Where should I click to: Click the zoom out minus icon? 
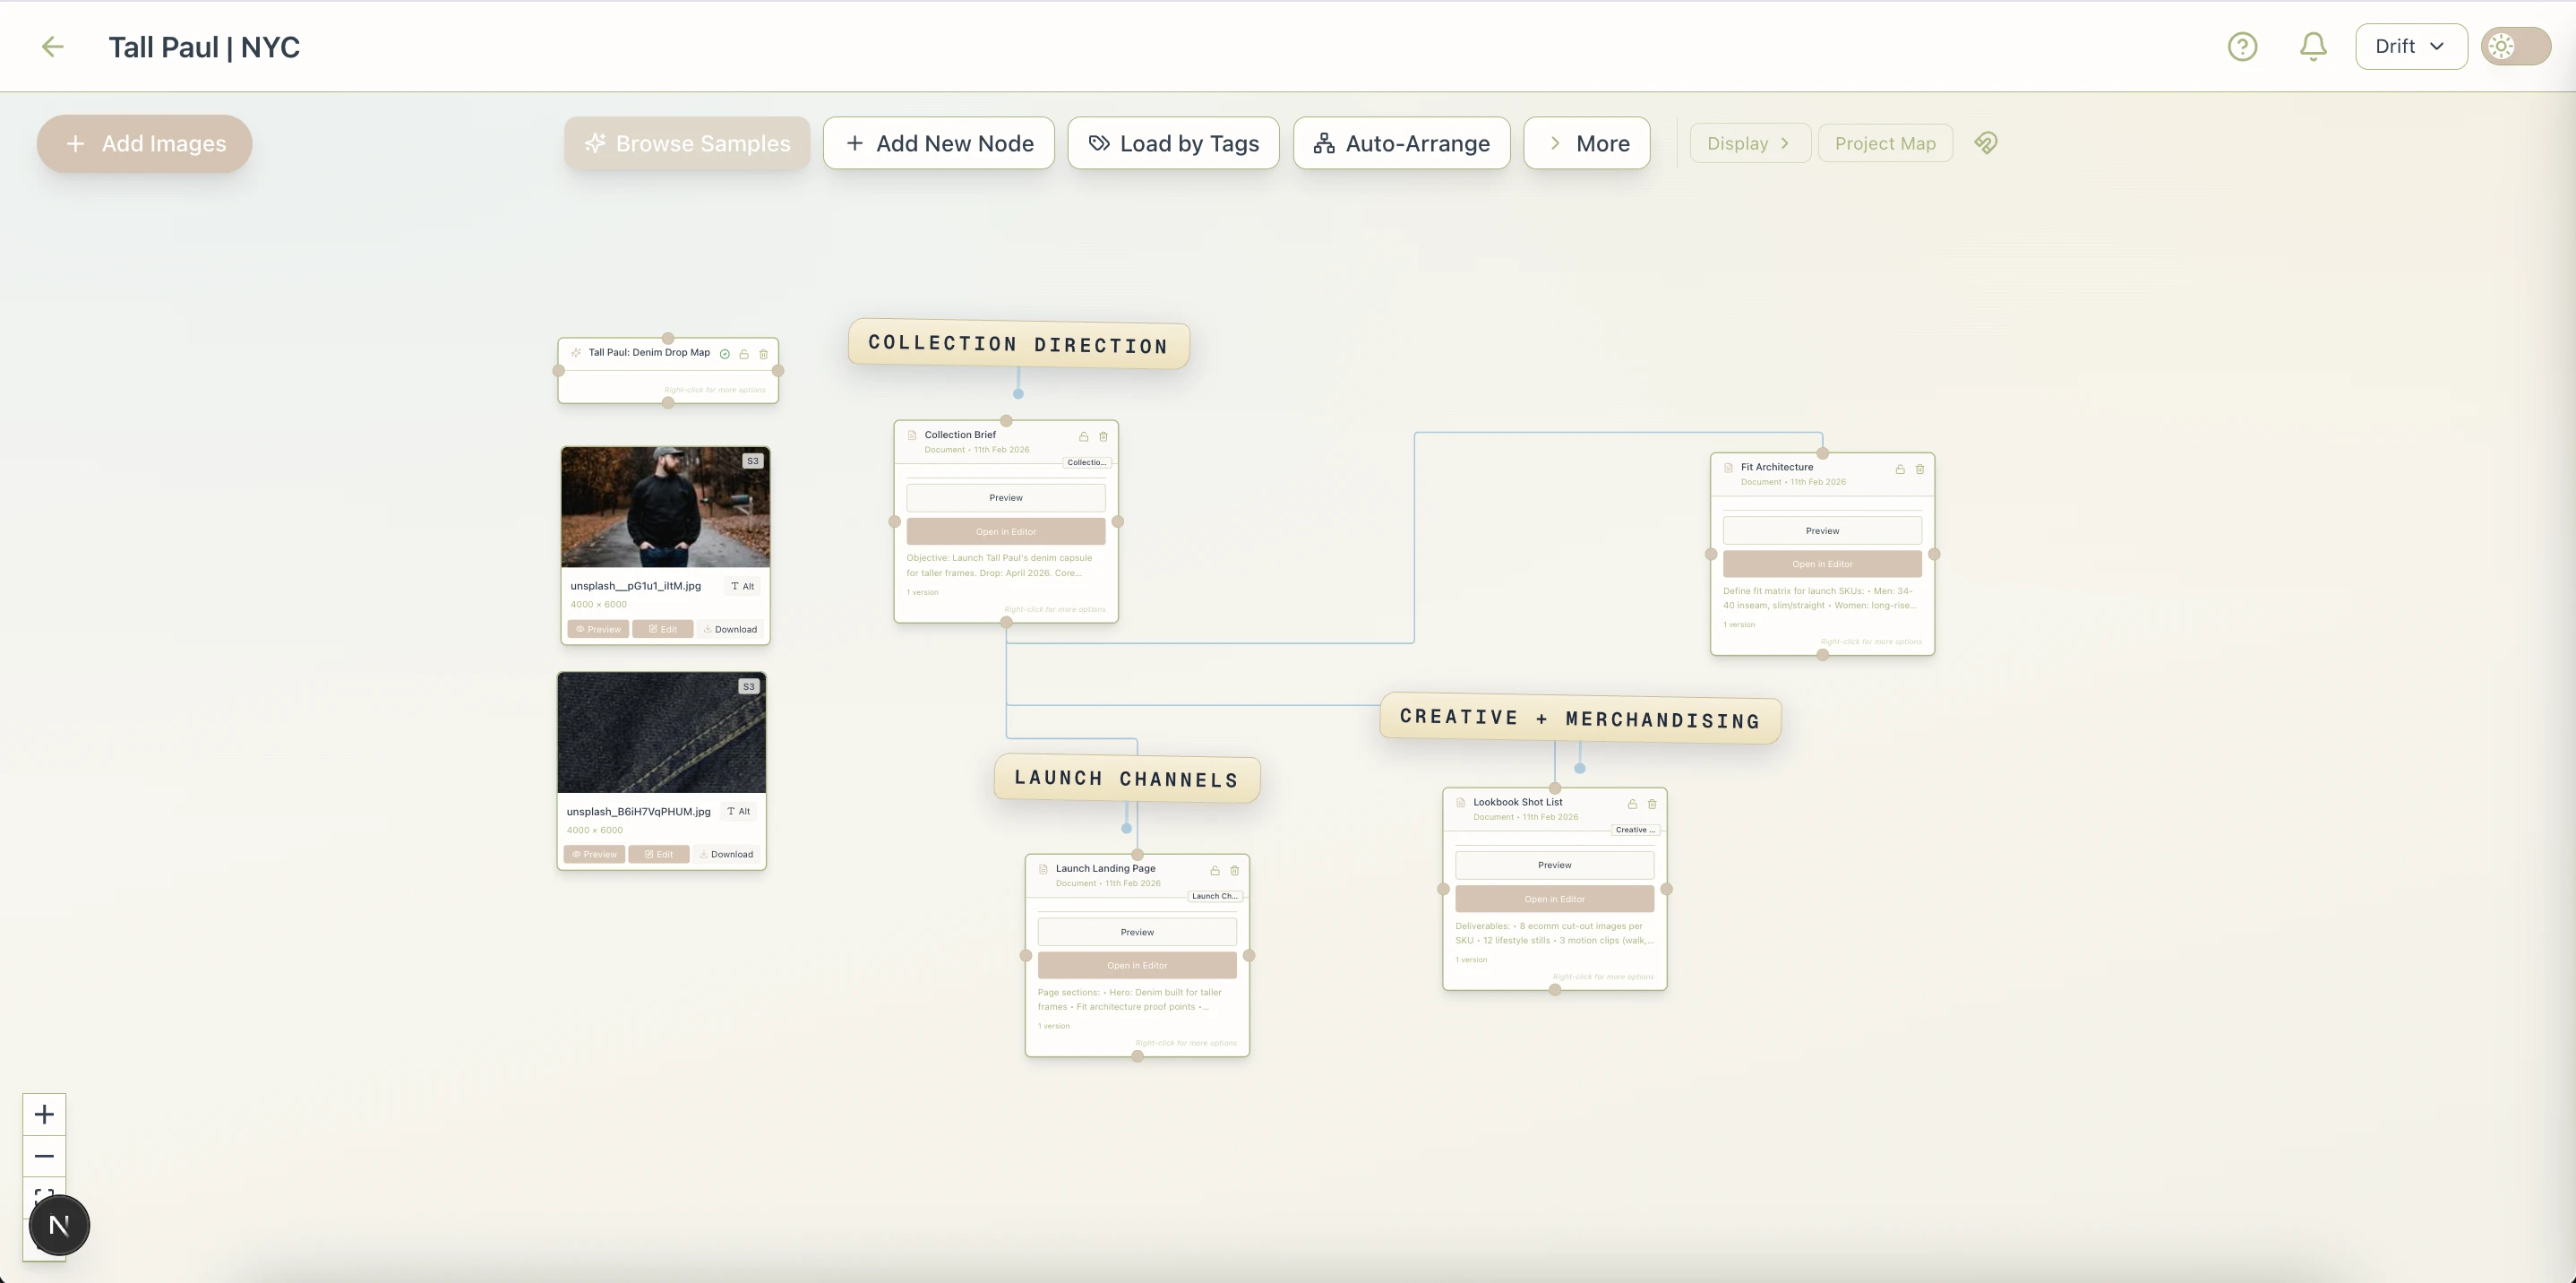click(44, 1156)
